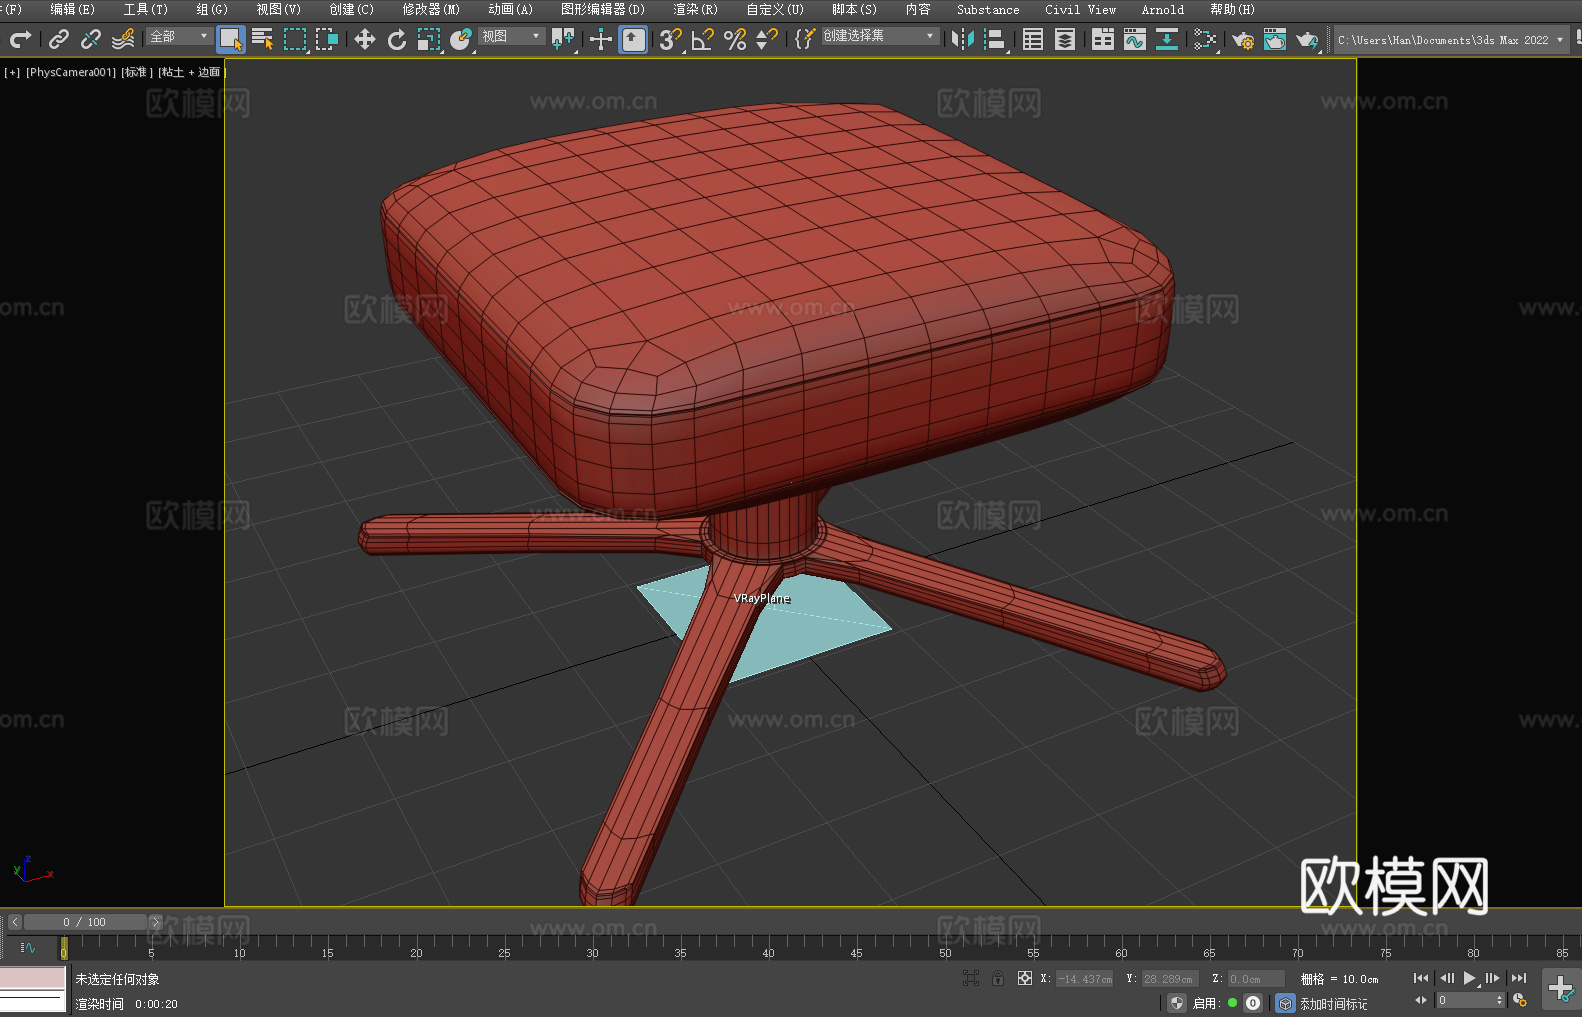Viewport: 1582px width, 1017px height.
Task: Toggle Spinner Snap on toolbar
Action: coord(767,39)
